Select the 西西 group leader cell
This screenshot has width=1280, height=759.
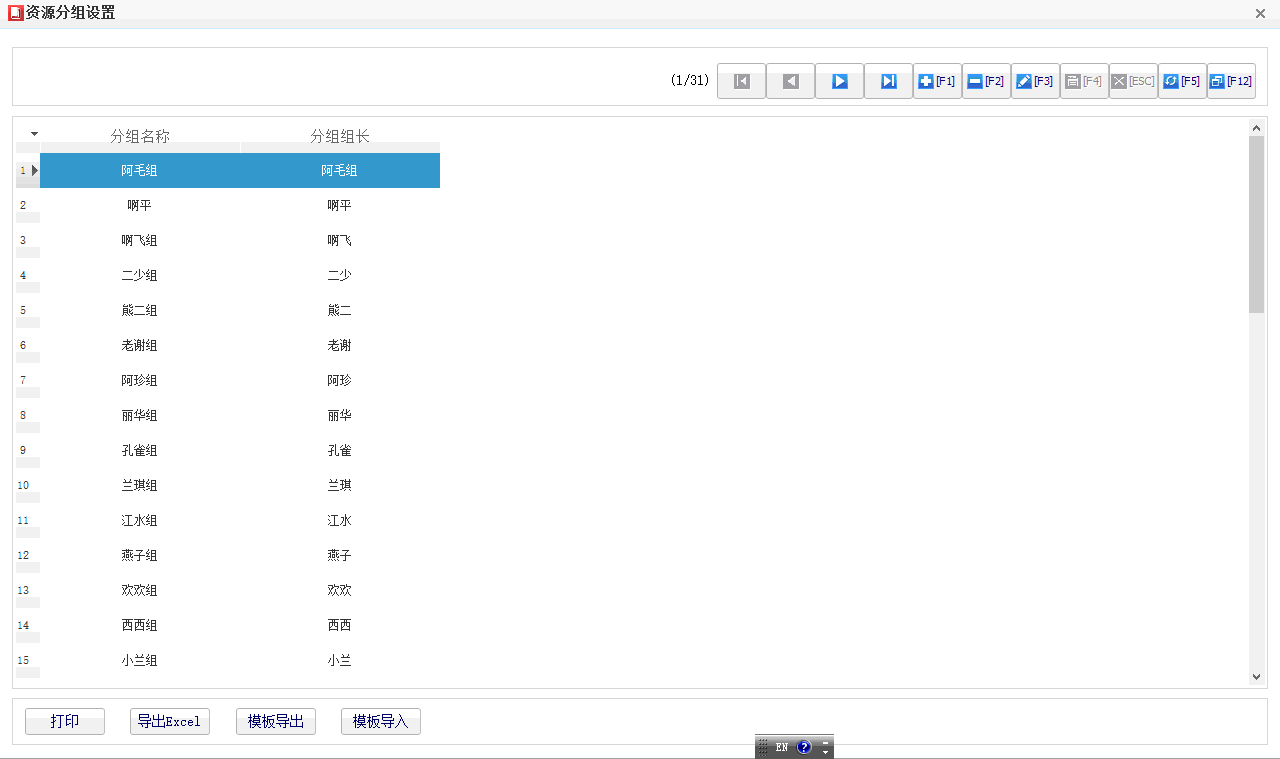coord(340,625)
